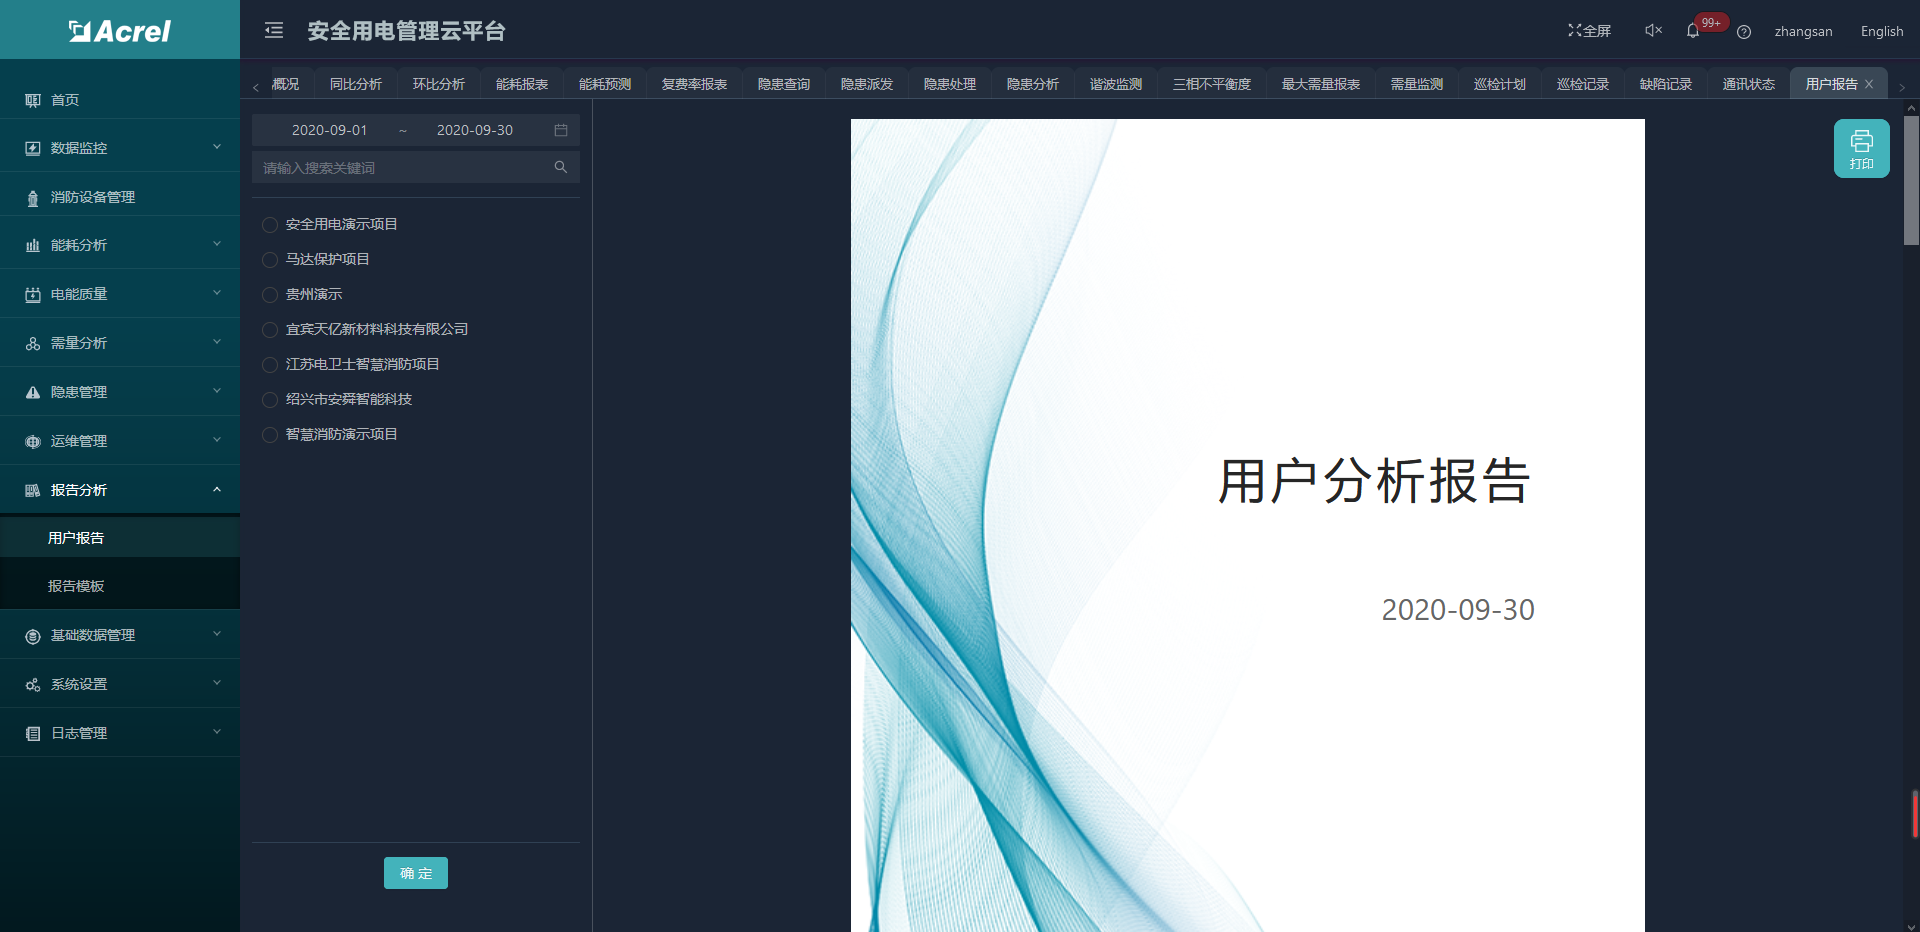Open the notification bell icon
Screen dimensions: 1920x932
pyautogui.click(x=1692, y=31)
